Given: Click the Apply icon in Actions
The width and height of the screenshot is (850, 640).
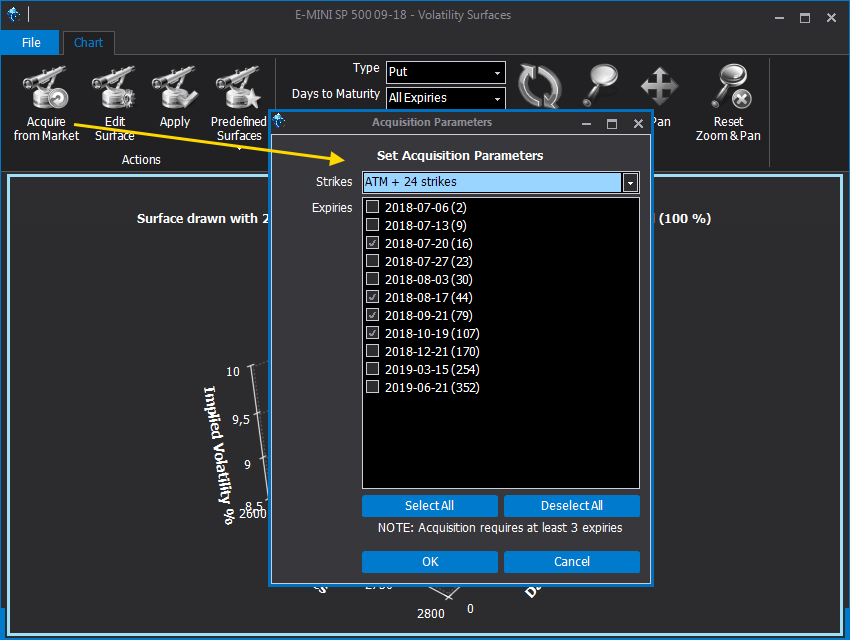Looking at the screenshot, I should [175, 91].
